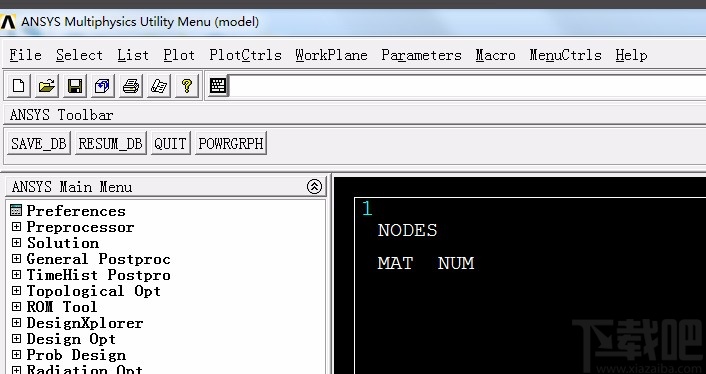Click the Image Capture printer icon
This screenshot has width=706, height=374.
tap(131, 86)
